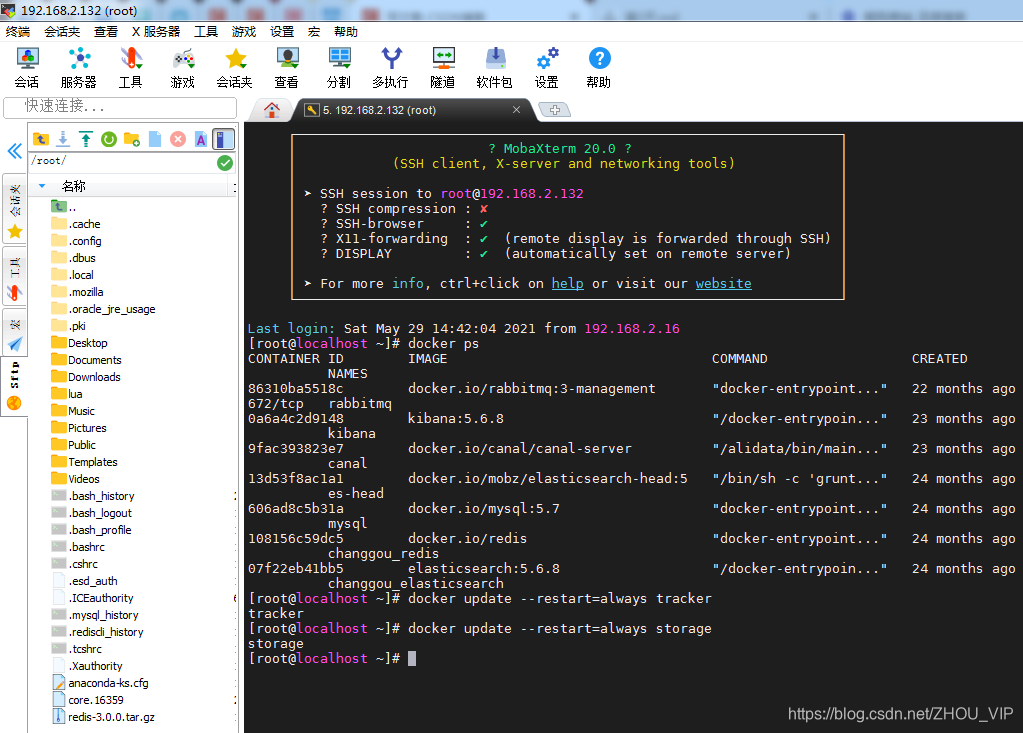Open the 帮助 menu in menu bar

click(x=345, y=32)
